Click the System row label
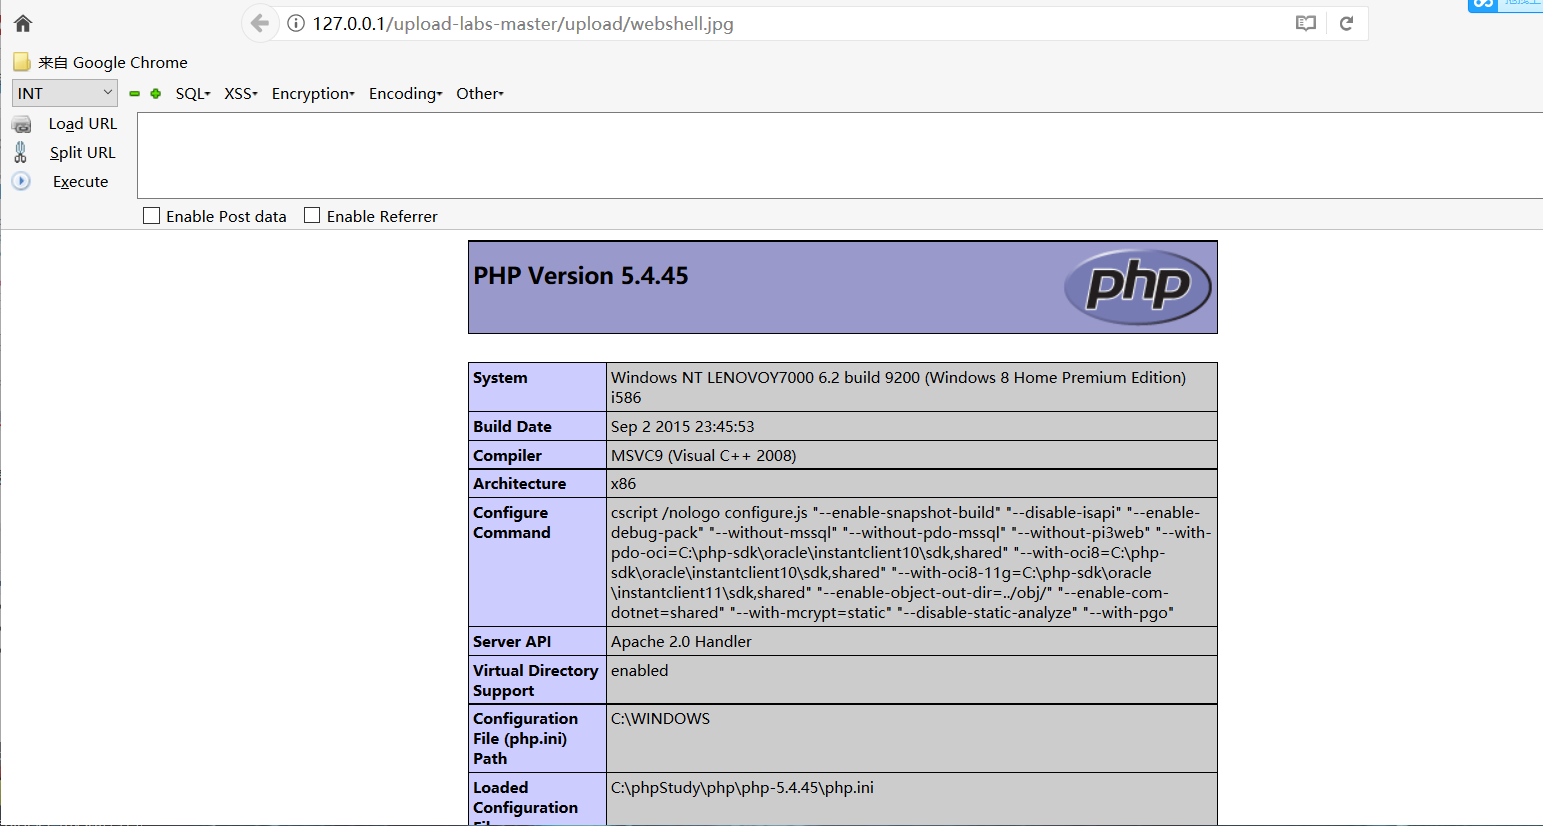 500,378
